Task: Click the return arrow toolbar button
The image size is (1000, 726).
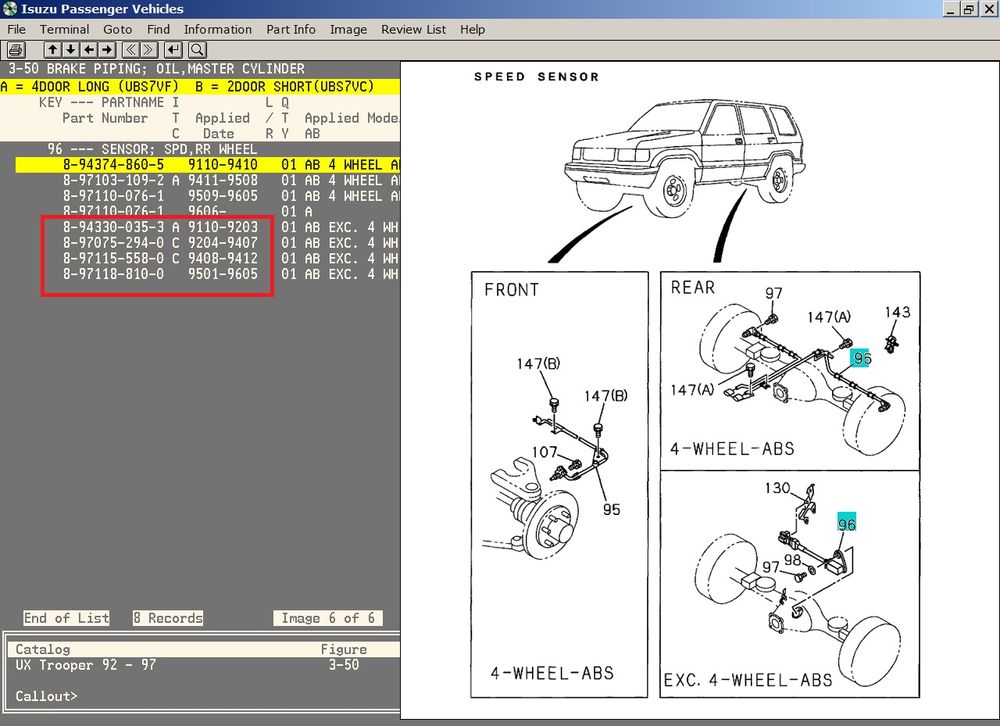Action: [173, 50]
